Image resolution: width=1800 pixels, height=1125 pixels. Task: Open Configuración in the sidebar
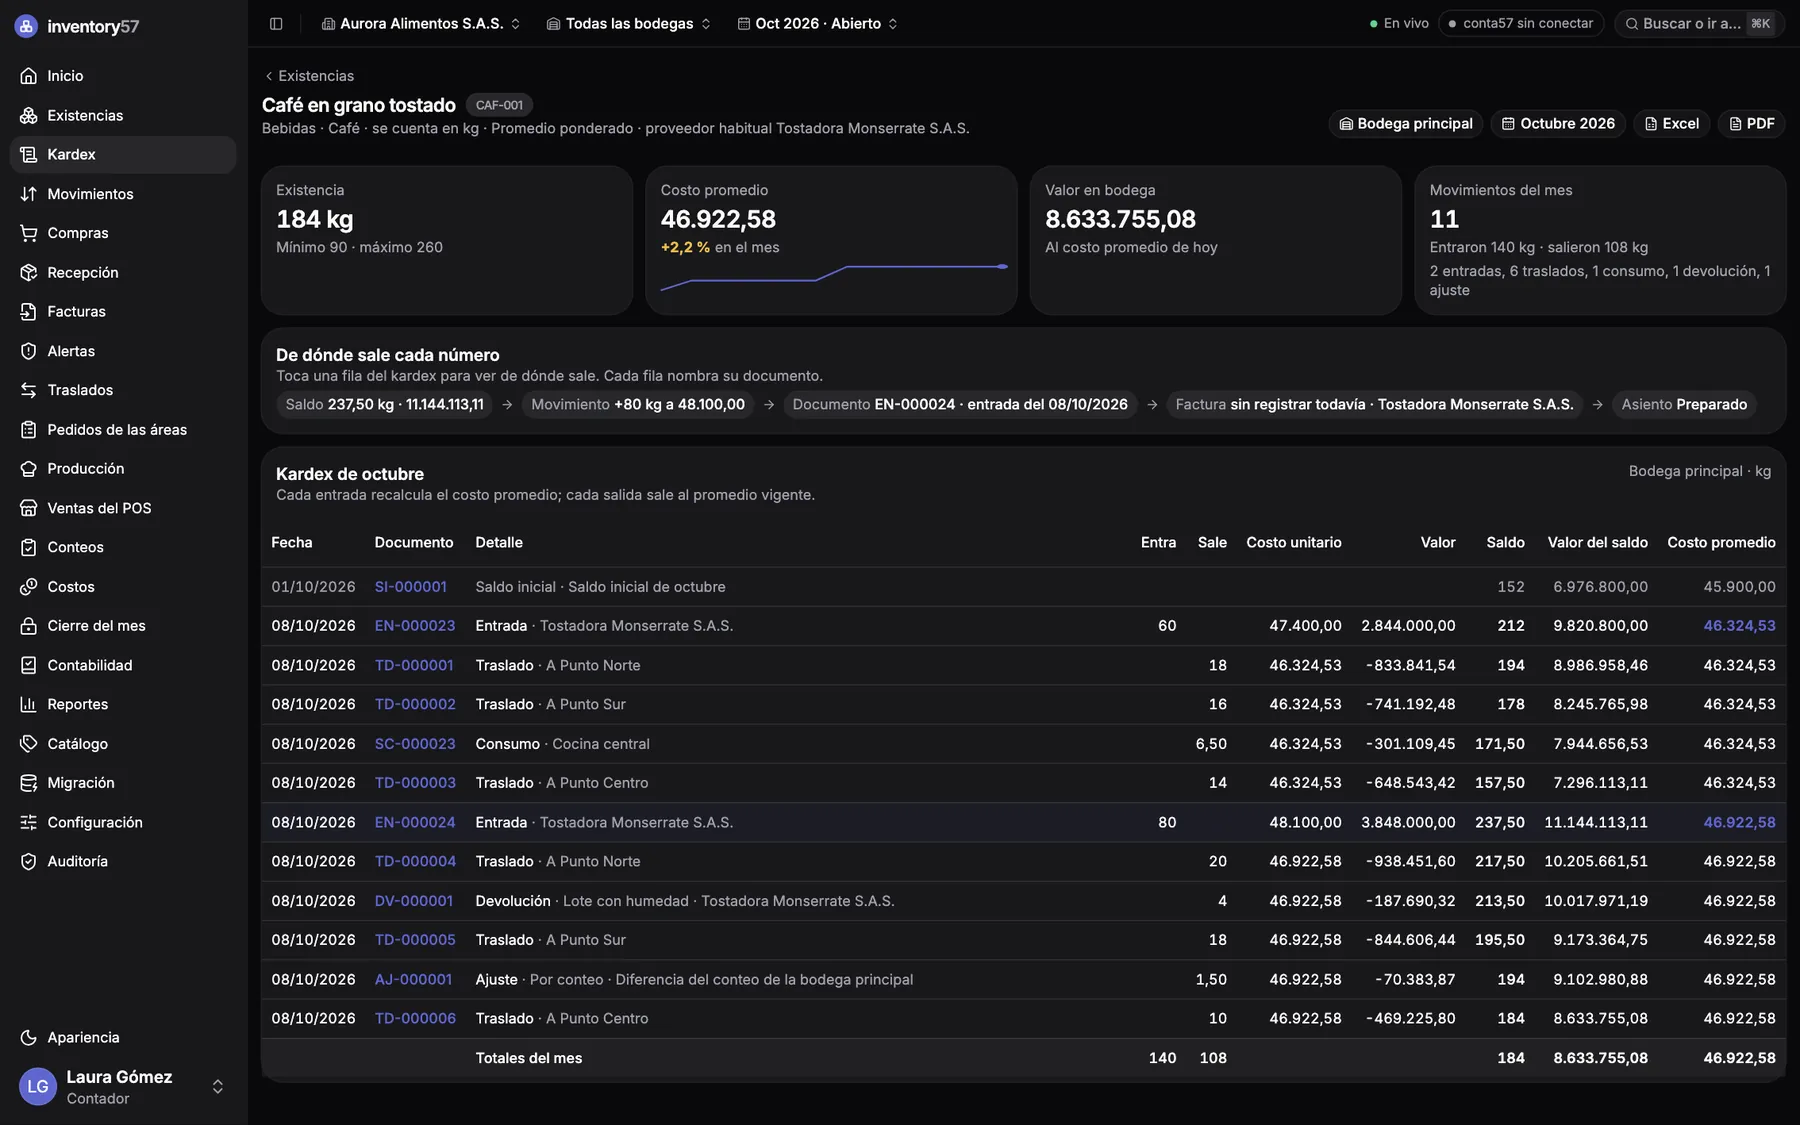pyautogui.click(x=123, y=822)
